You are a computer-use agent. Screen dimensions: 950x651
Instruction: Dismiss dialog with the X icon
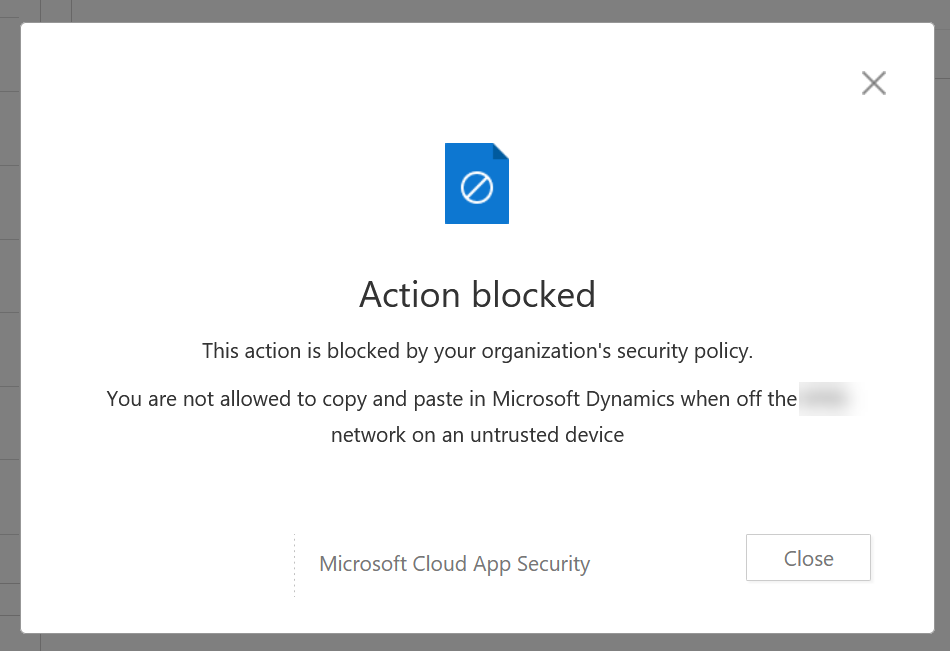874,83
